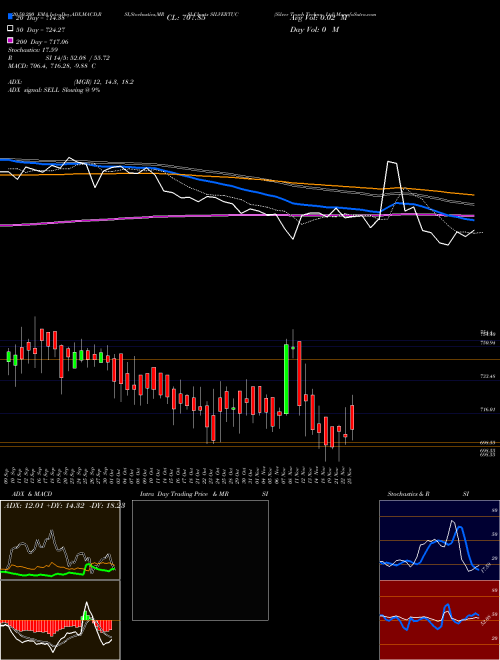This screenshot has width=500, height=660.
Task: Select the '50 Day - 724.27' legend label
Action: 40,30
